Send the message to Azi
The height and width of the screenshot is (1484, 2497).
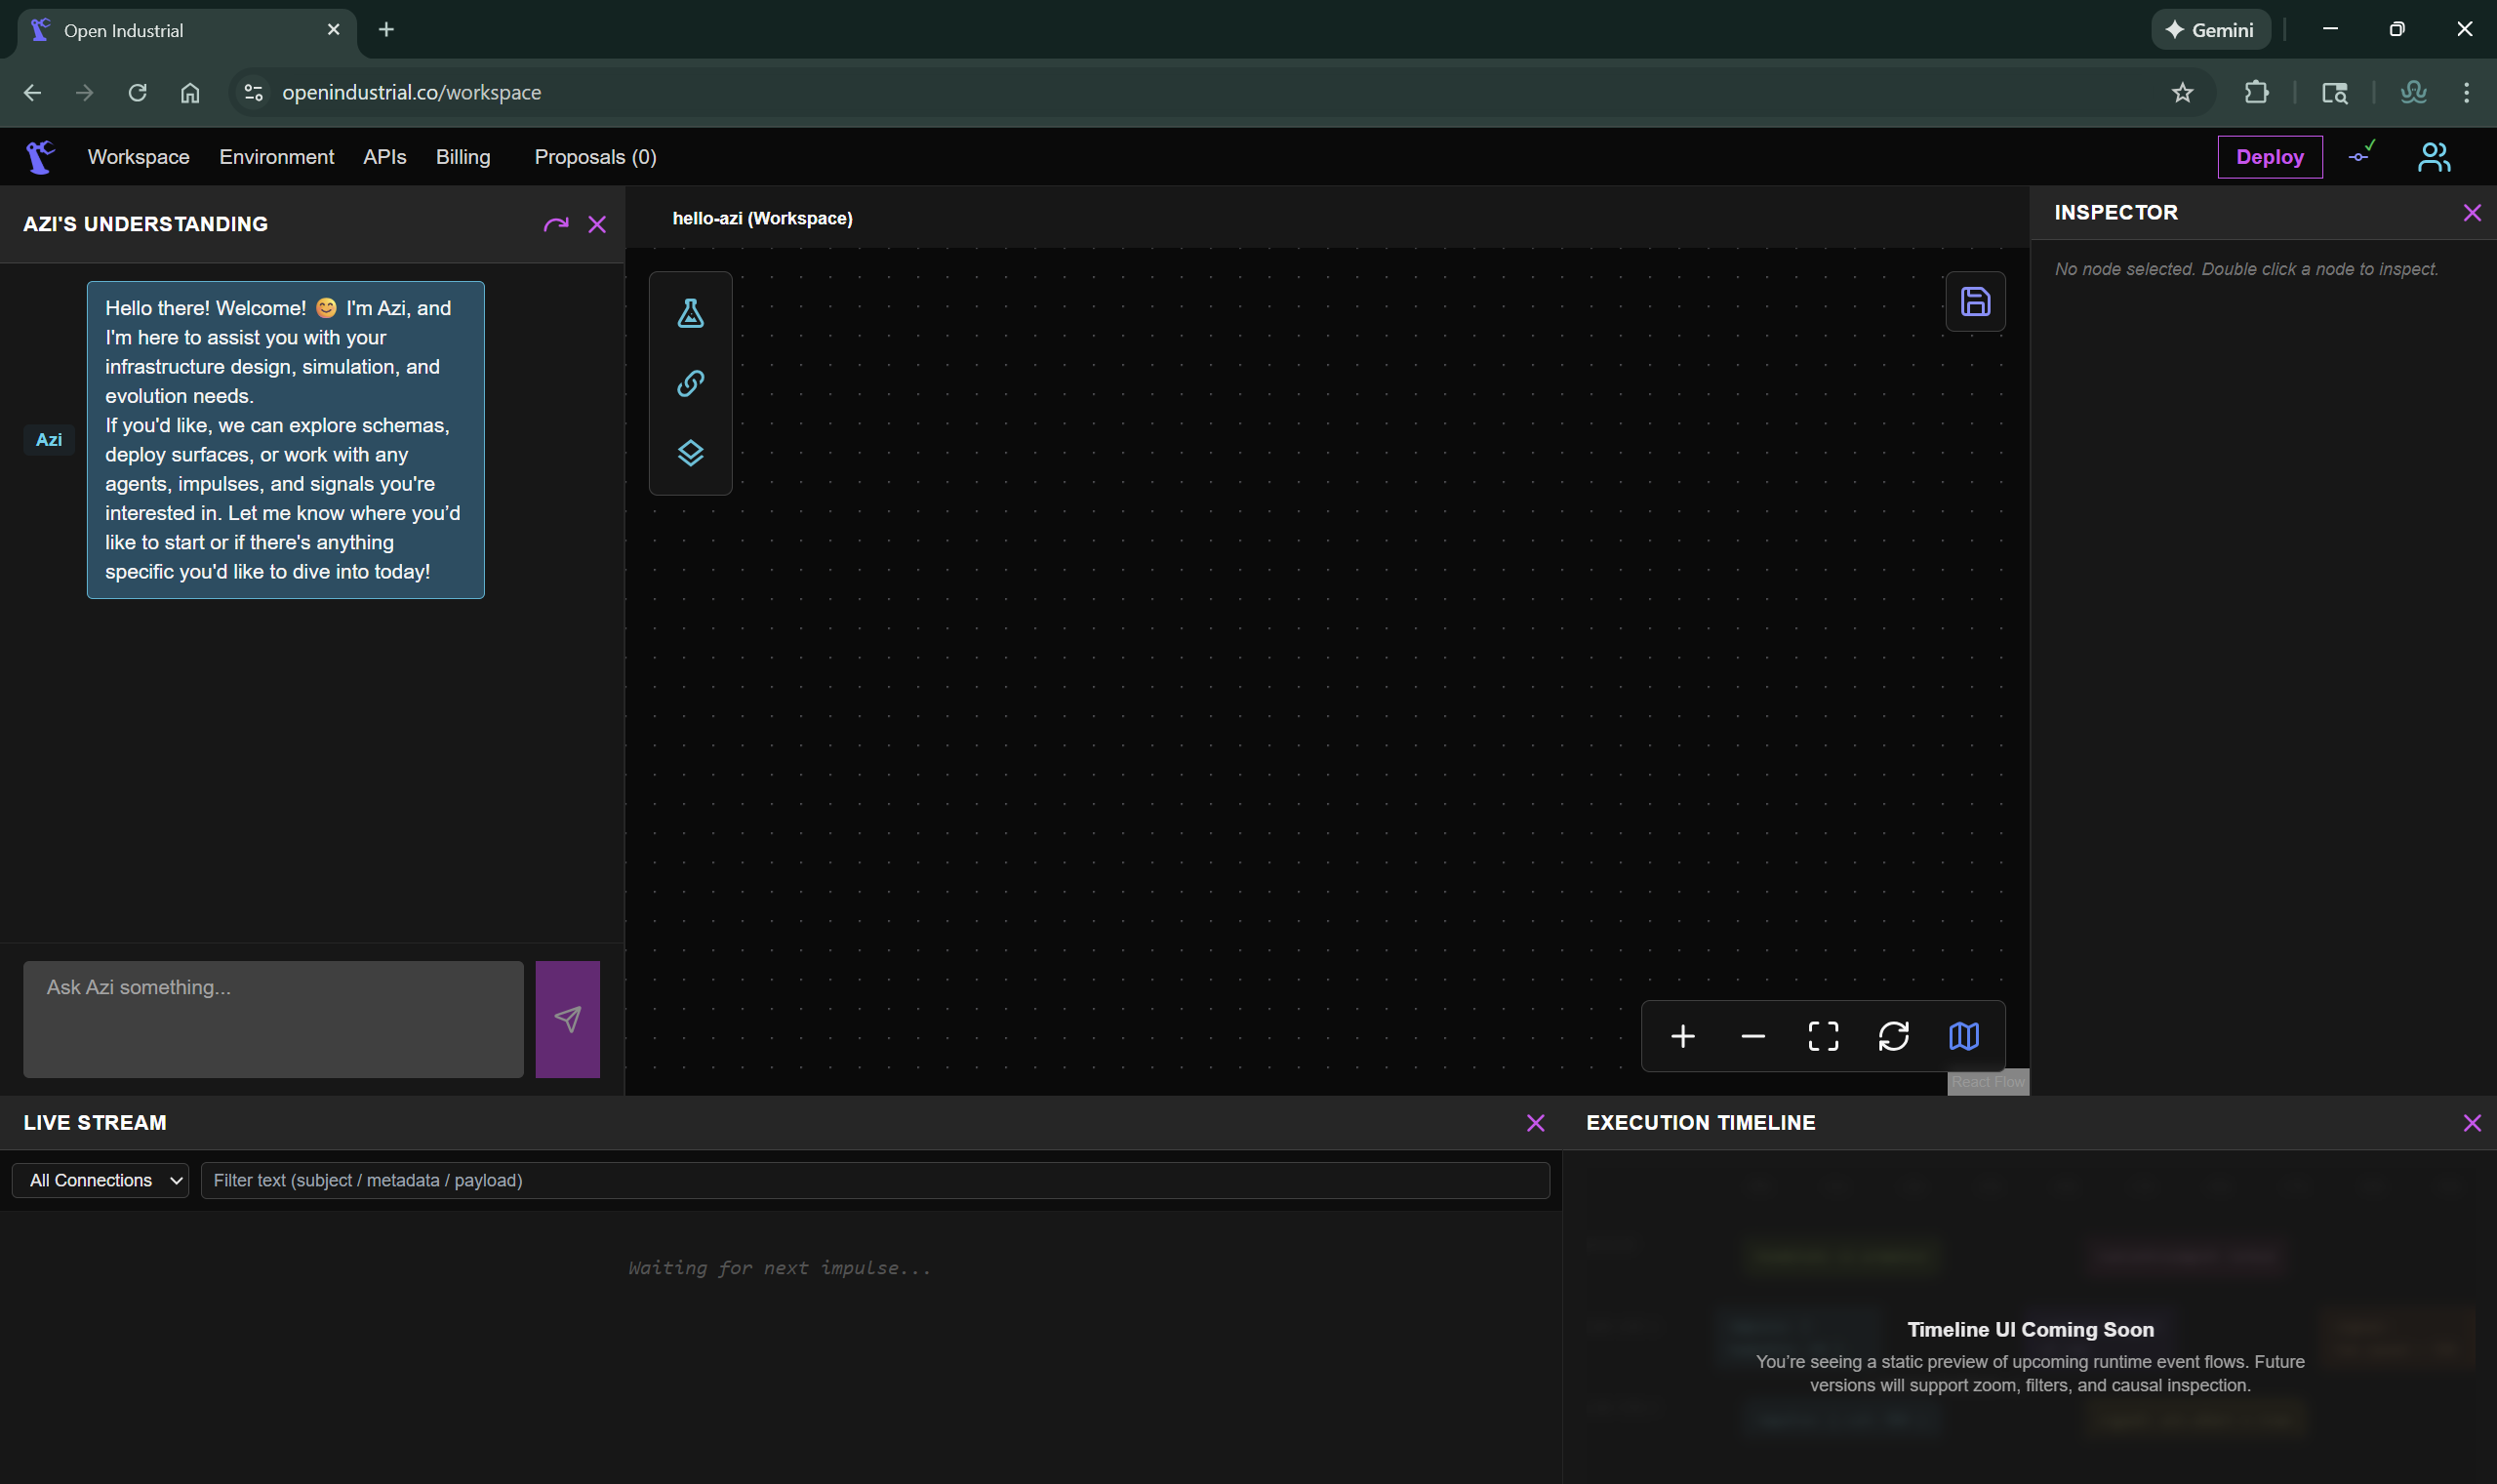[x=567, y=1019]
